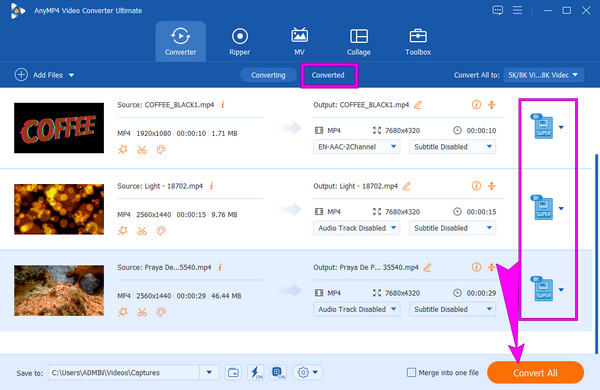Toggle the lightning acceleration icon
Viewport: 600px width, 390px height.
click(256, 372)
